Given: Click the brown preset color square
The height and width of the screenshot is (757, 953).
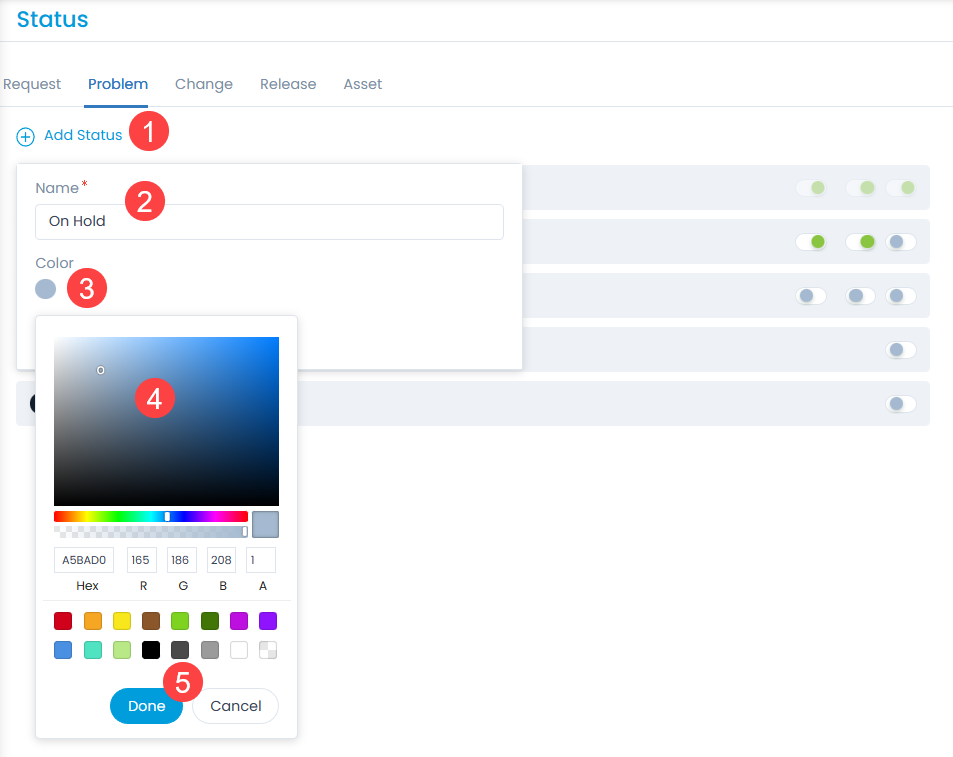Looking at the screenshot, I should tap(151, 620).
